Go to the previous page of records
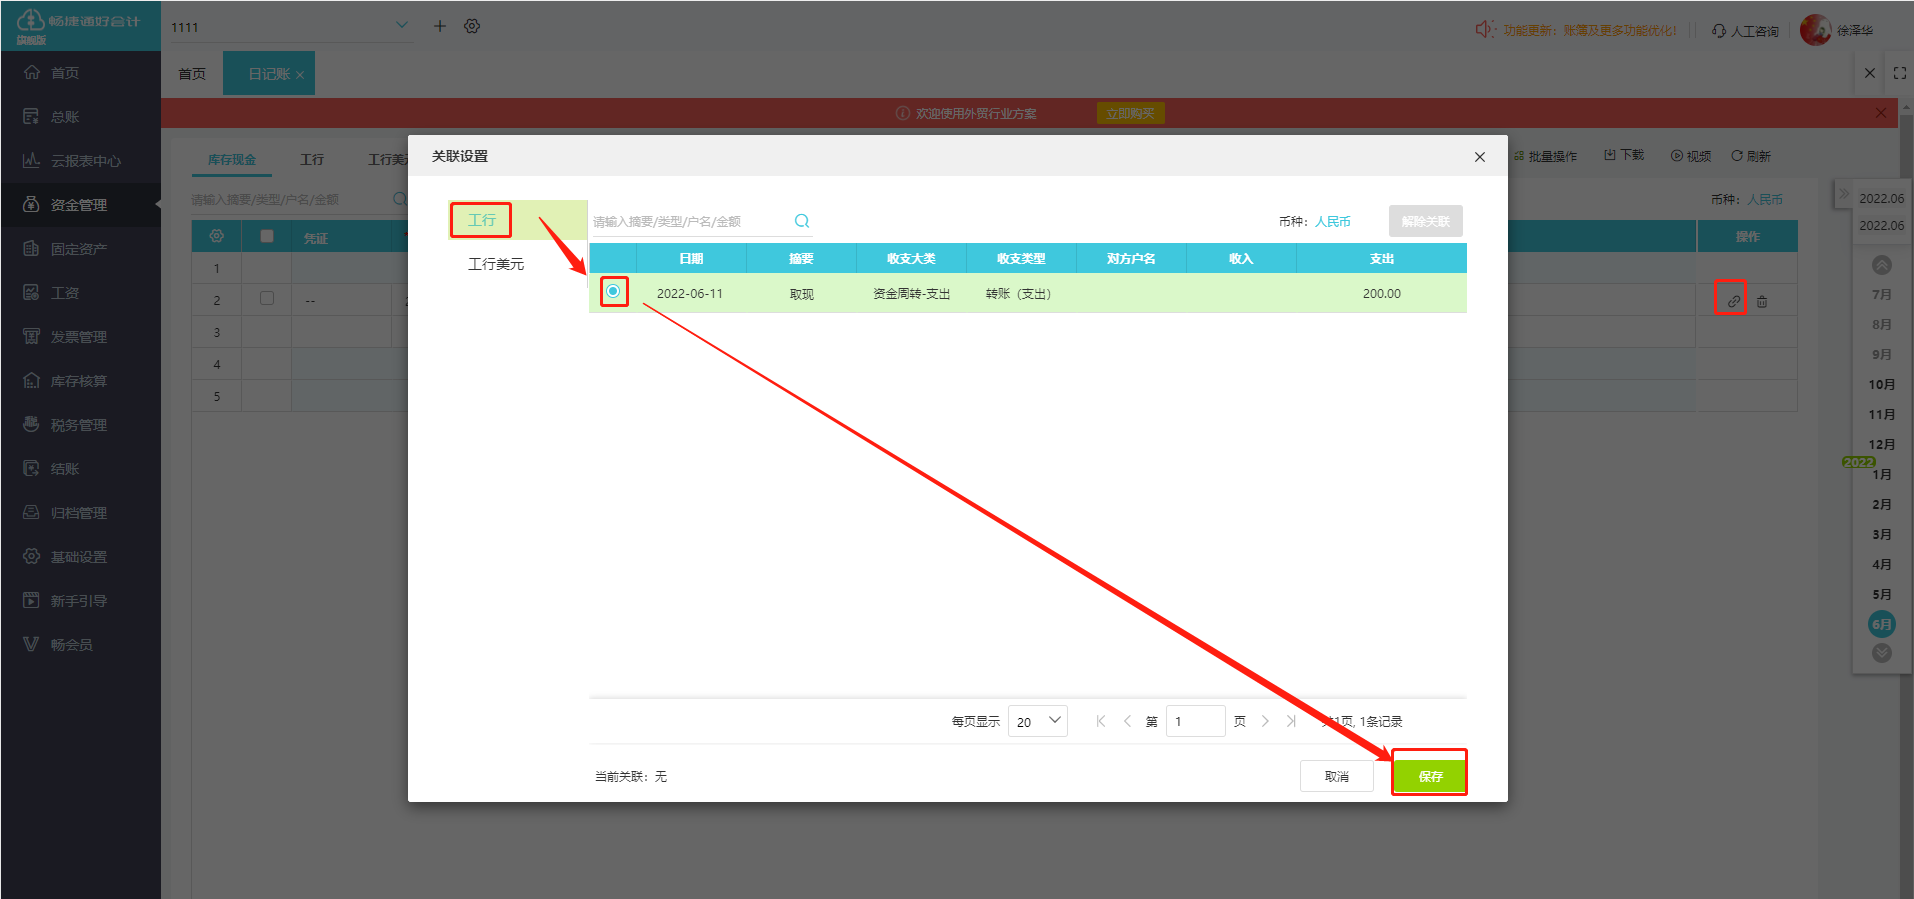 click(x=1127, y=721)
